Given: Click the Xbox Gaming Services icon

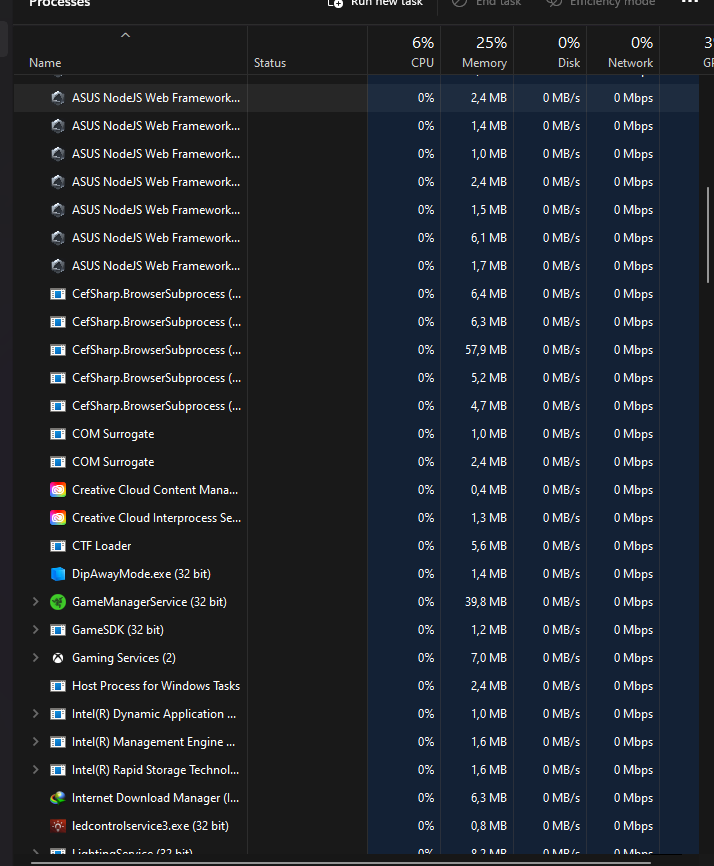Looking at the screenshot, I should [x=58, y=658].
